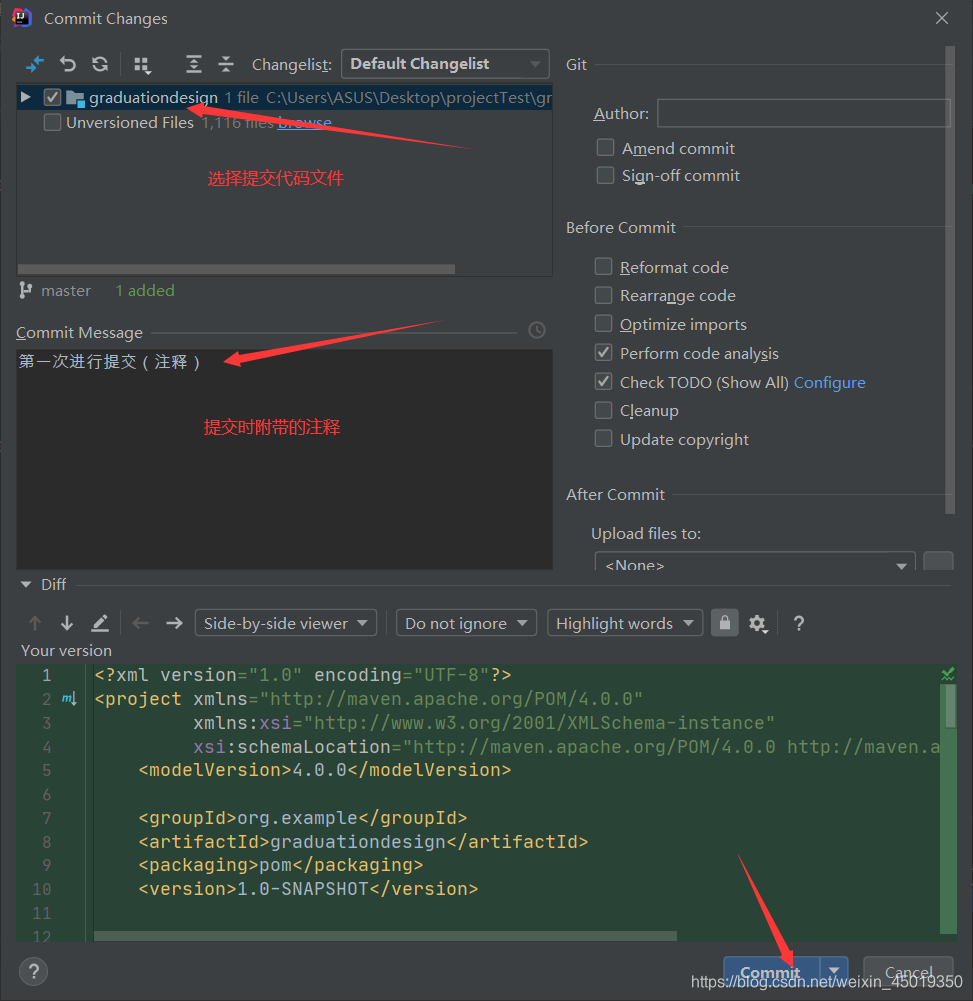973x1001 pixels.
Task: Click the compare previous file left arrow
Action: click(140, 622)
